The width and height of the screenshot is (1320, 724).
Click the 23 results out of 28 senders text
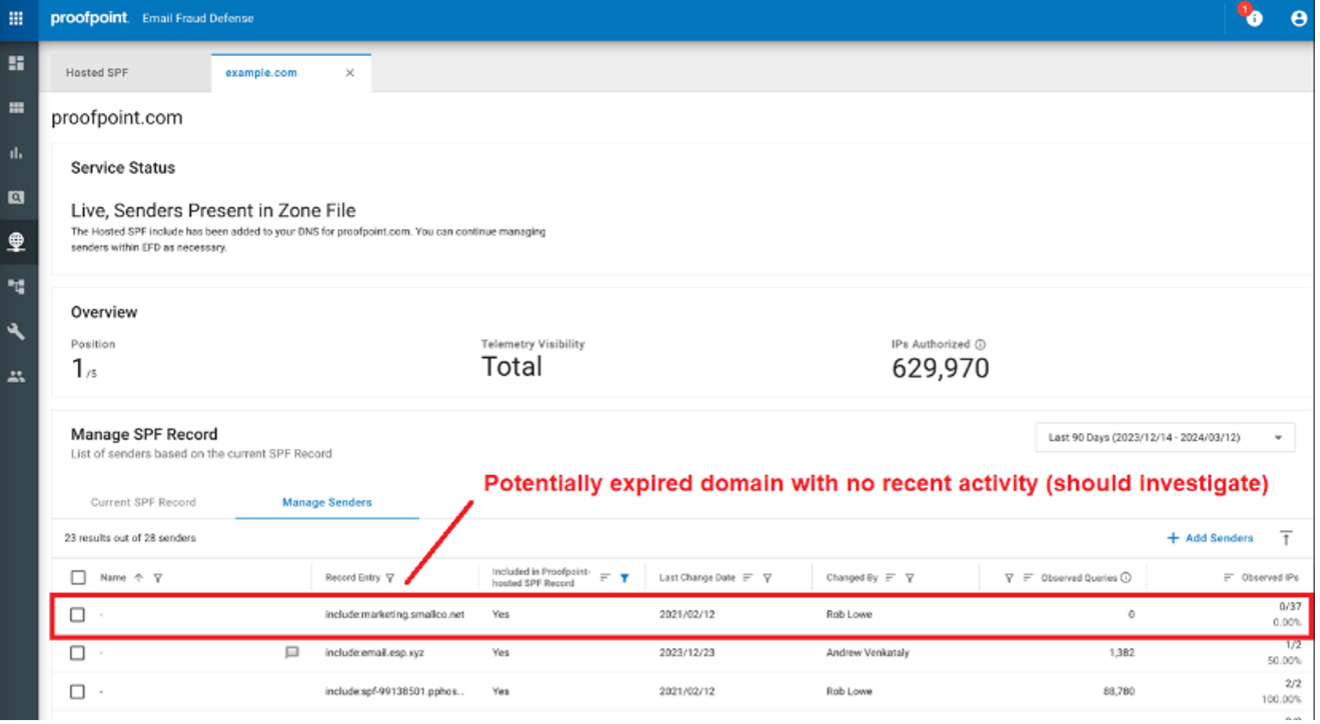[130, 538]
